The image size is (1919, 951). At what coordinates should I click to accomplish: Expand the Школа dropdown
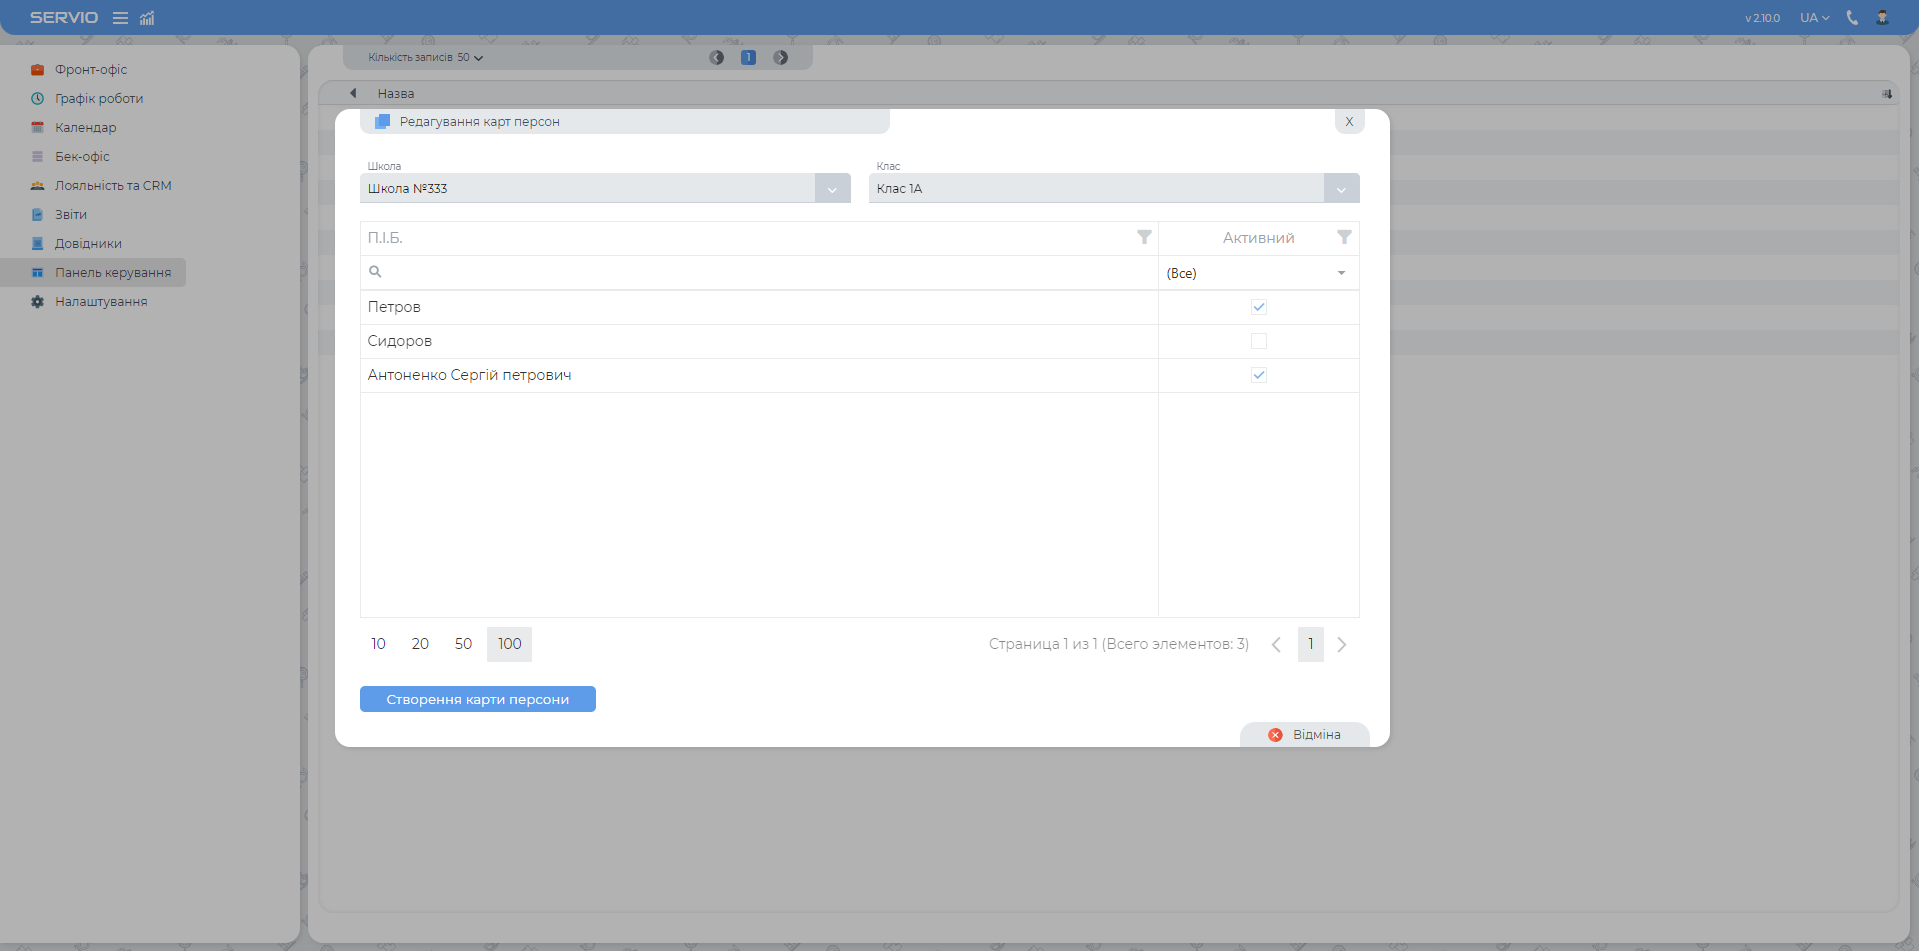(832, 189)
